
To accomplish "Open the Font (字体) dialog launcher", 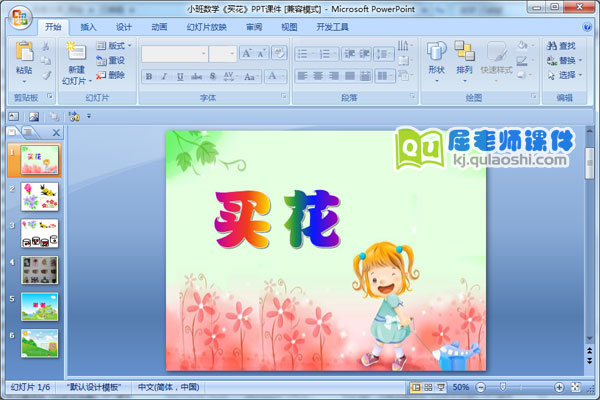I will (x=284, y=96).
